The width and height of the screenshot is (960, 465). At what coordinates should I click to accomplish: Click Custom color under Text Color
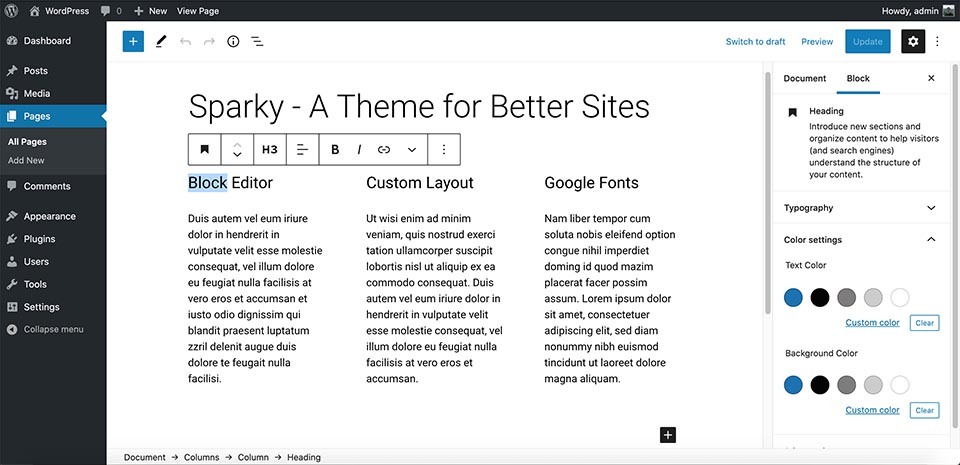[x=872, y=322]
